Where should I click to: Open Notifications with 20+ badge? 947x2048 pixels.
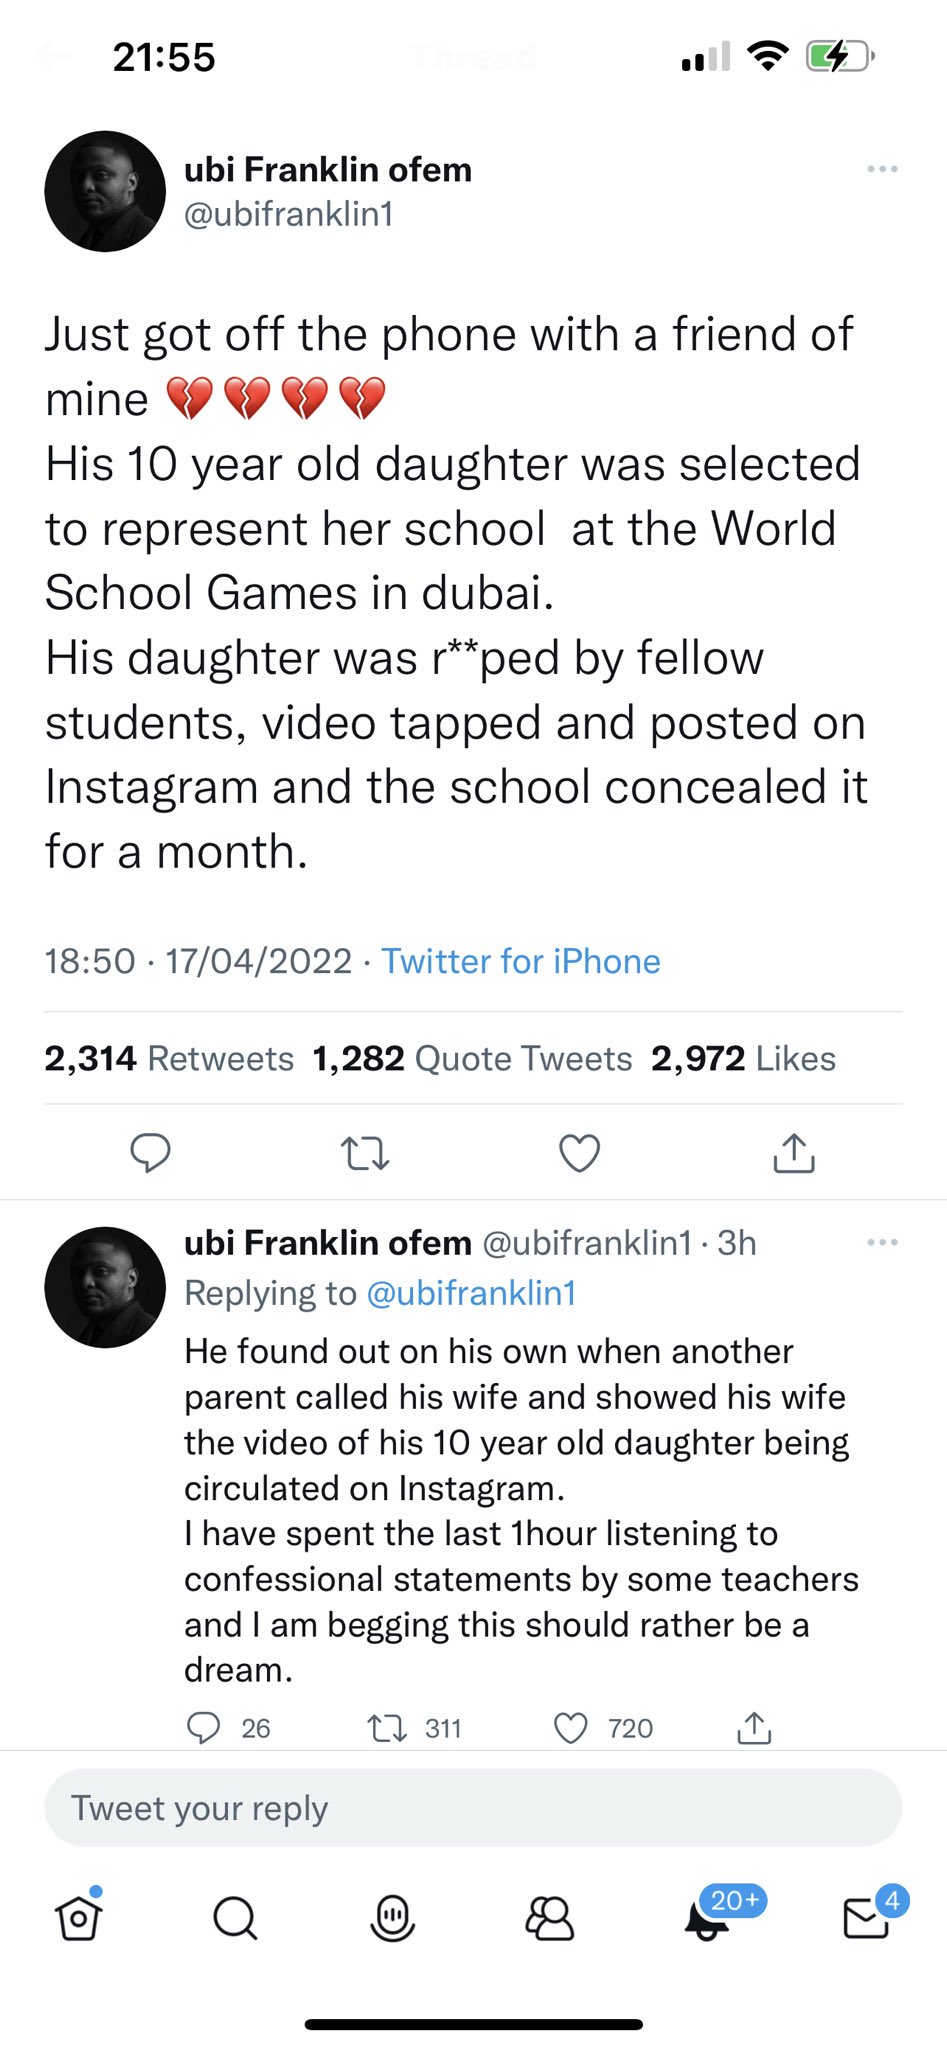(x=708, y=1917)
